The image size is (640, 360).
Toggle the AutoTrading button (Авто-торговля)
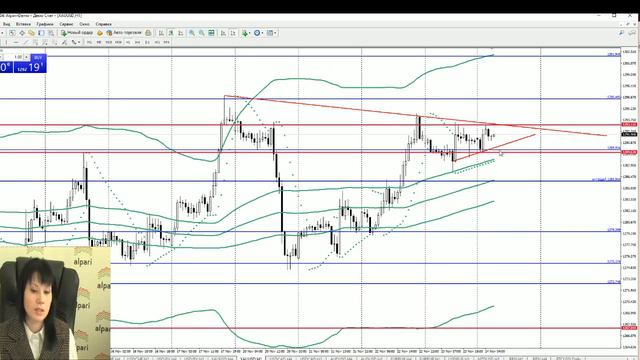tap(124, 33)
